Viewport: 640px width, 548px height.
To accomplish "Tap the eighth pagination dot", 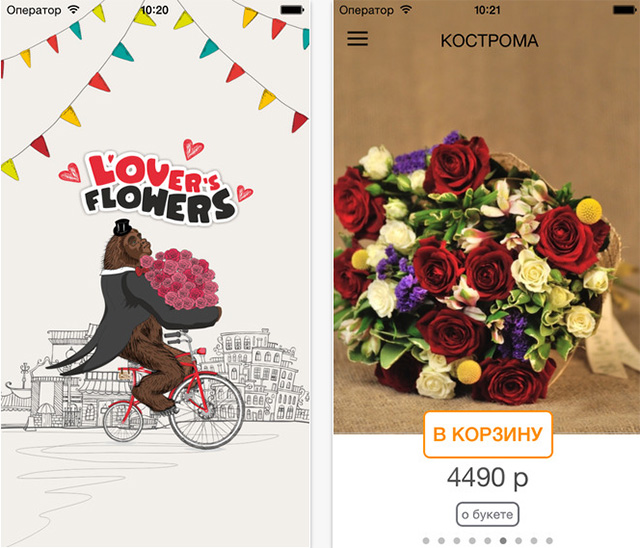I will [534, 541].
